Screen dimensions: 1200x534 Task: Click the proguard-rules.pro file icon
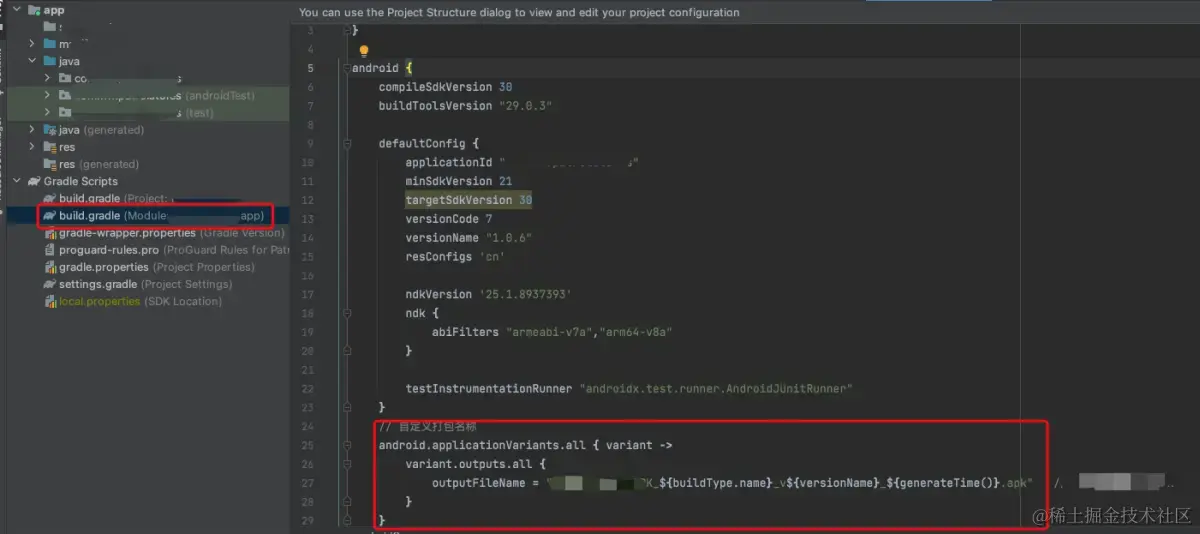(50, 250)
